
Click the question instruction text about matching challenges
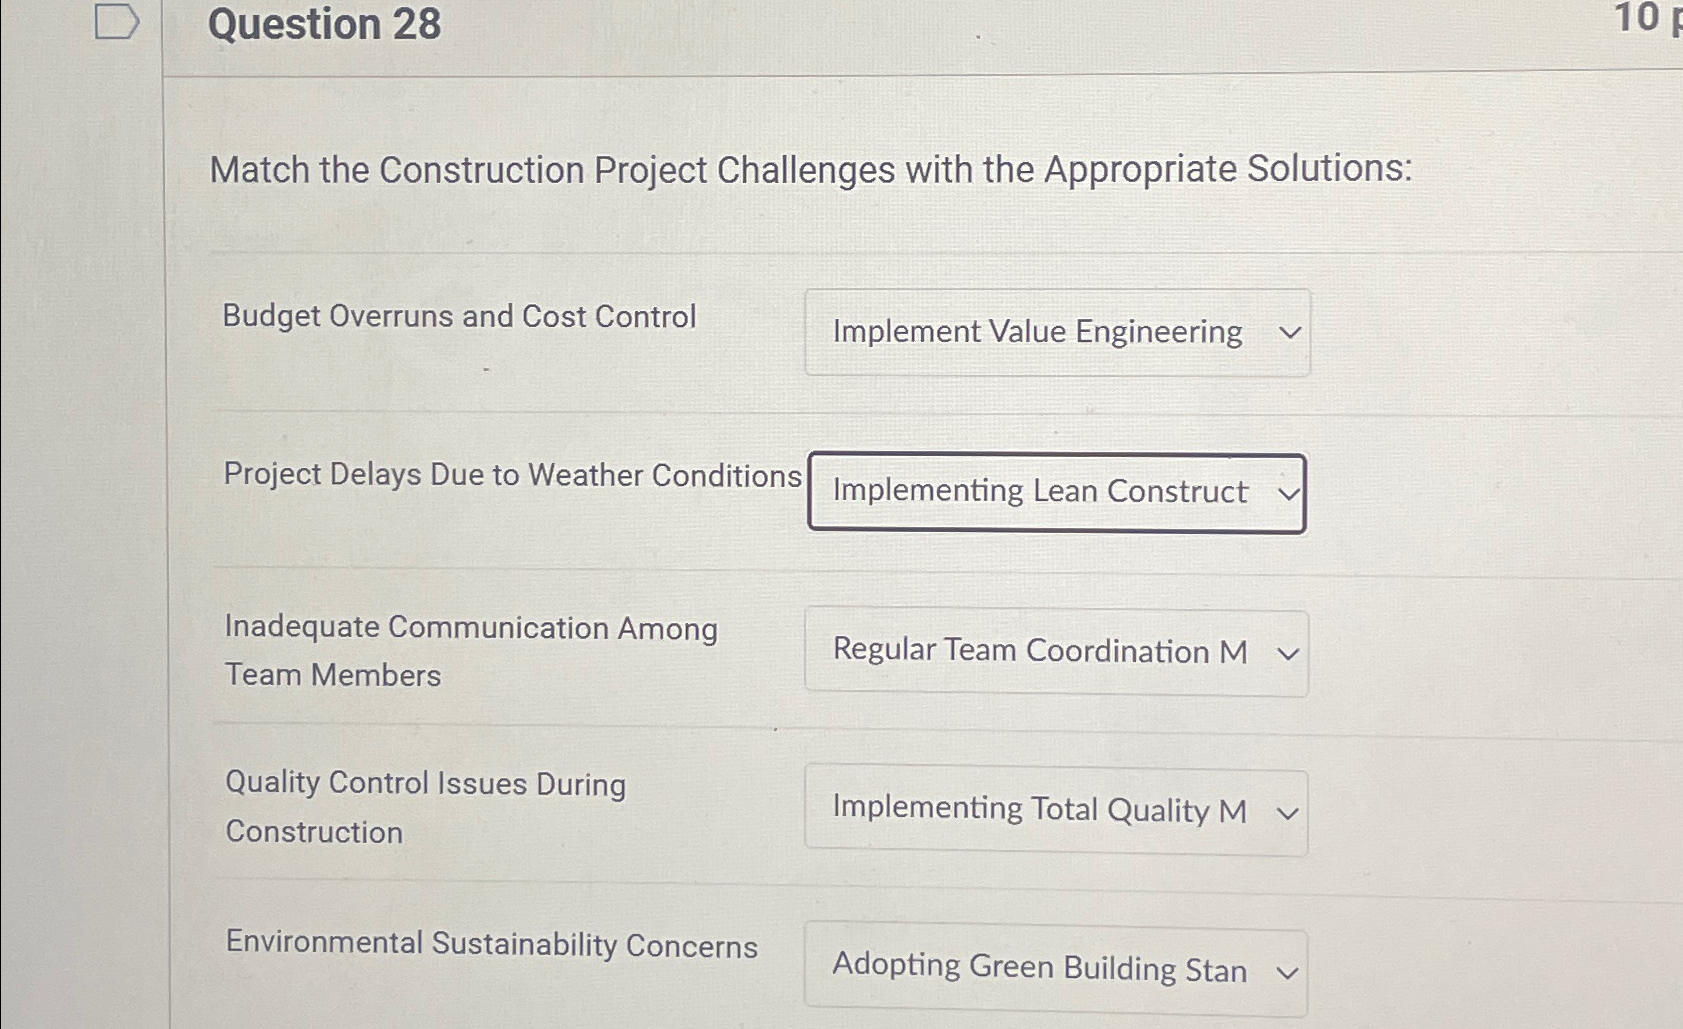pos(811,169)
